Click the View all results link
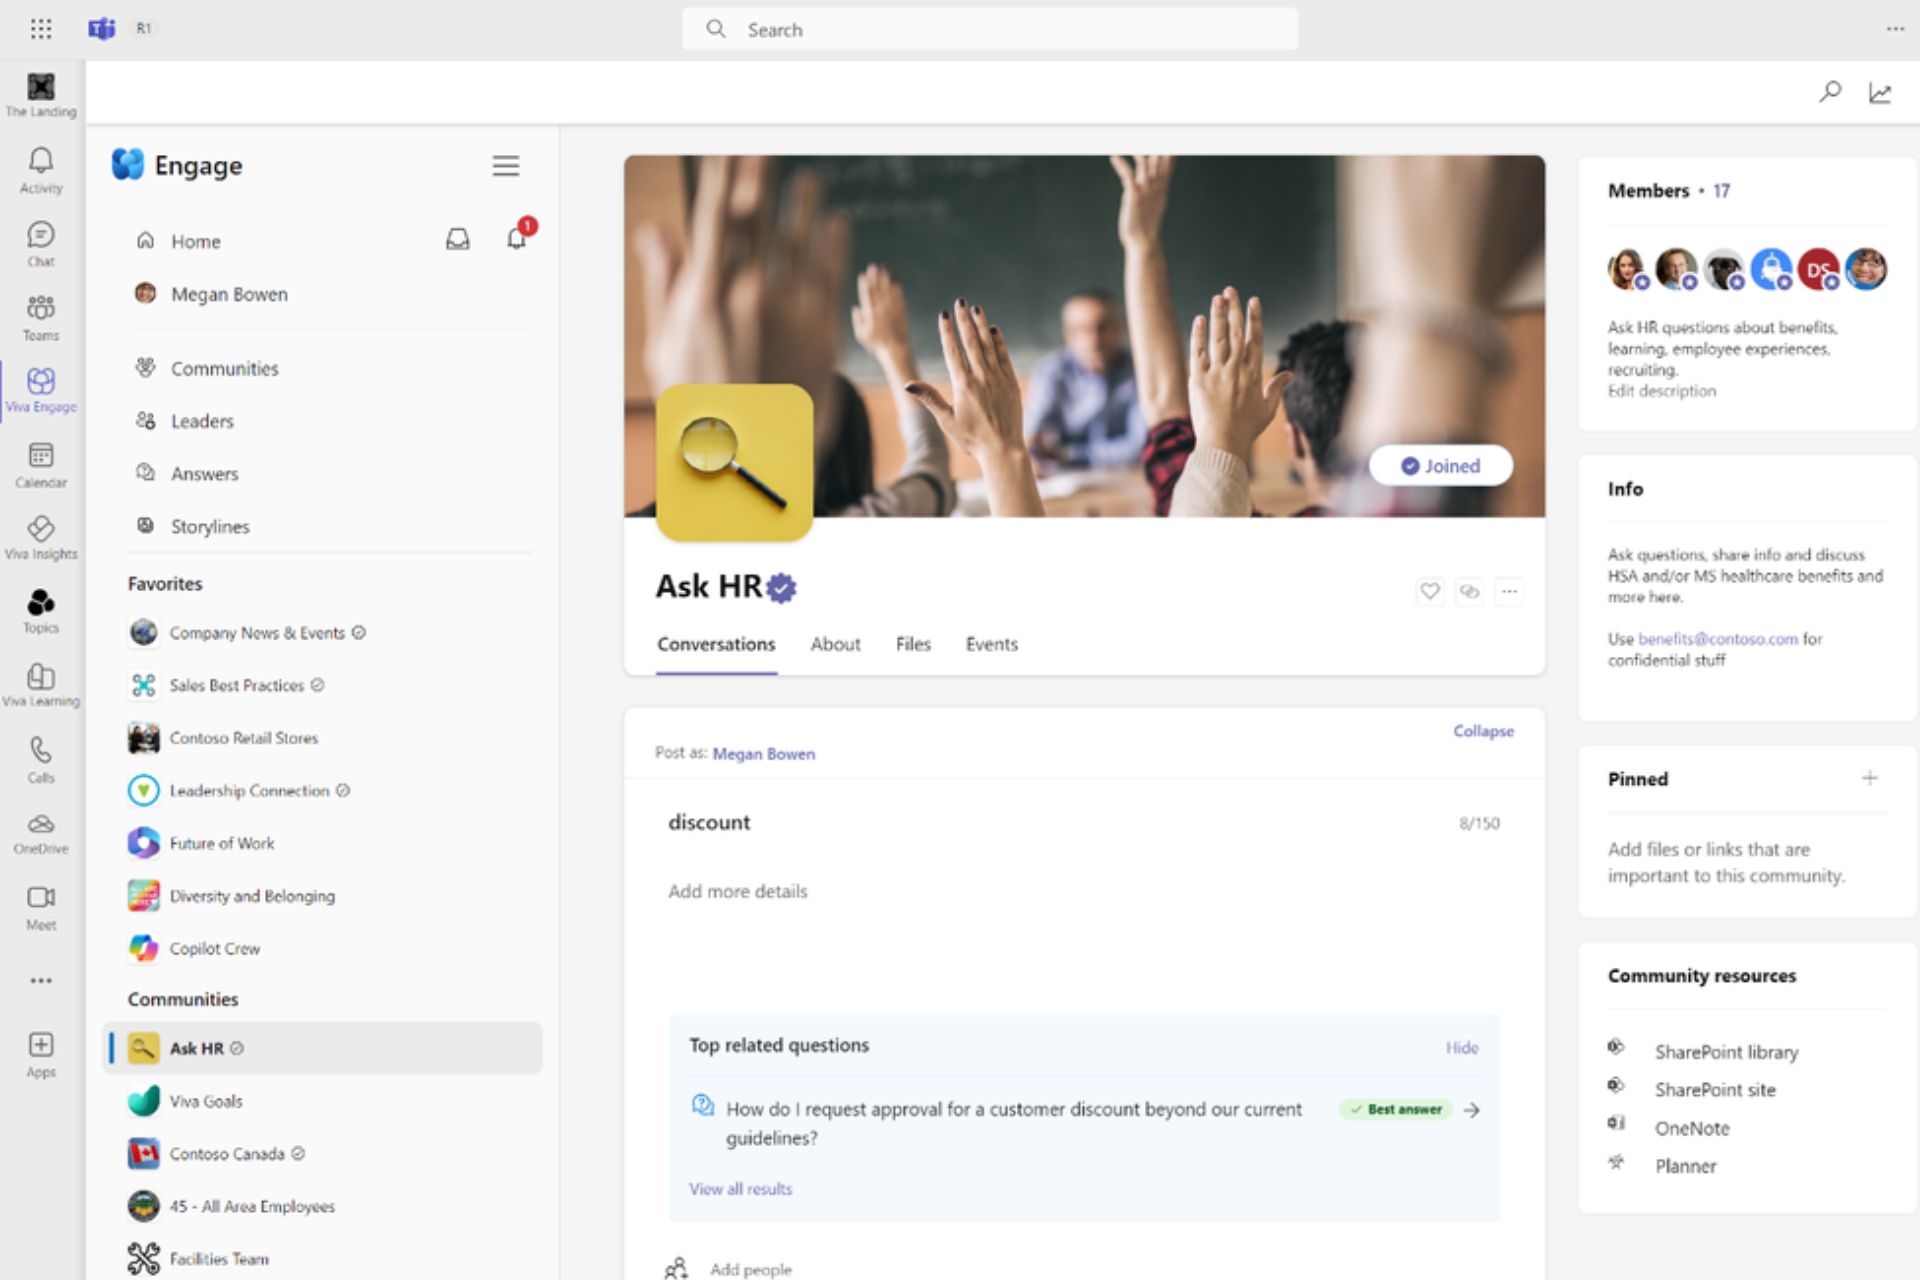The image size is (1920, 1280). (x=741, y=1187)
